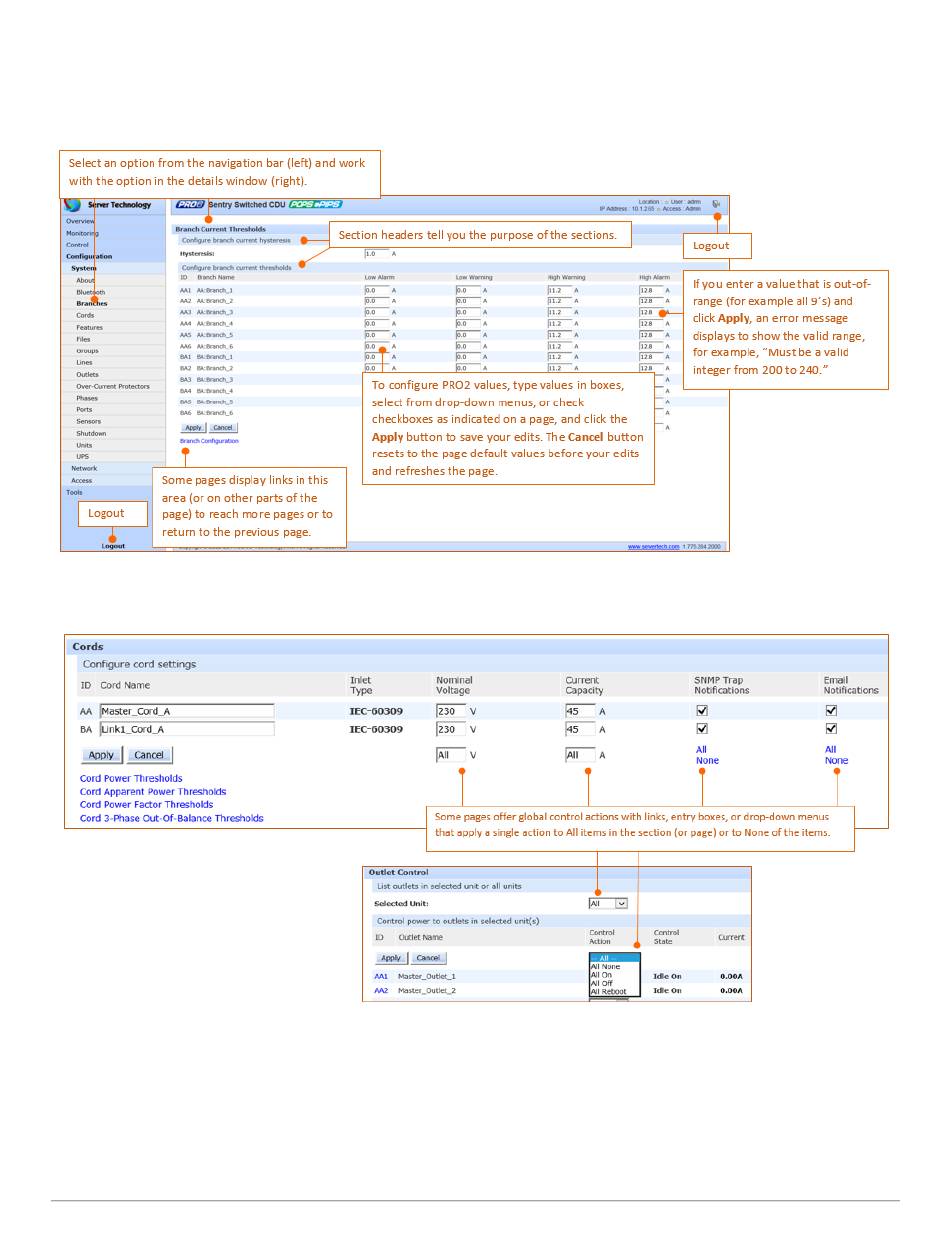Open Lines in the navigation bar

pyautogui.click(x=84, y=363)
